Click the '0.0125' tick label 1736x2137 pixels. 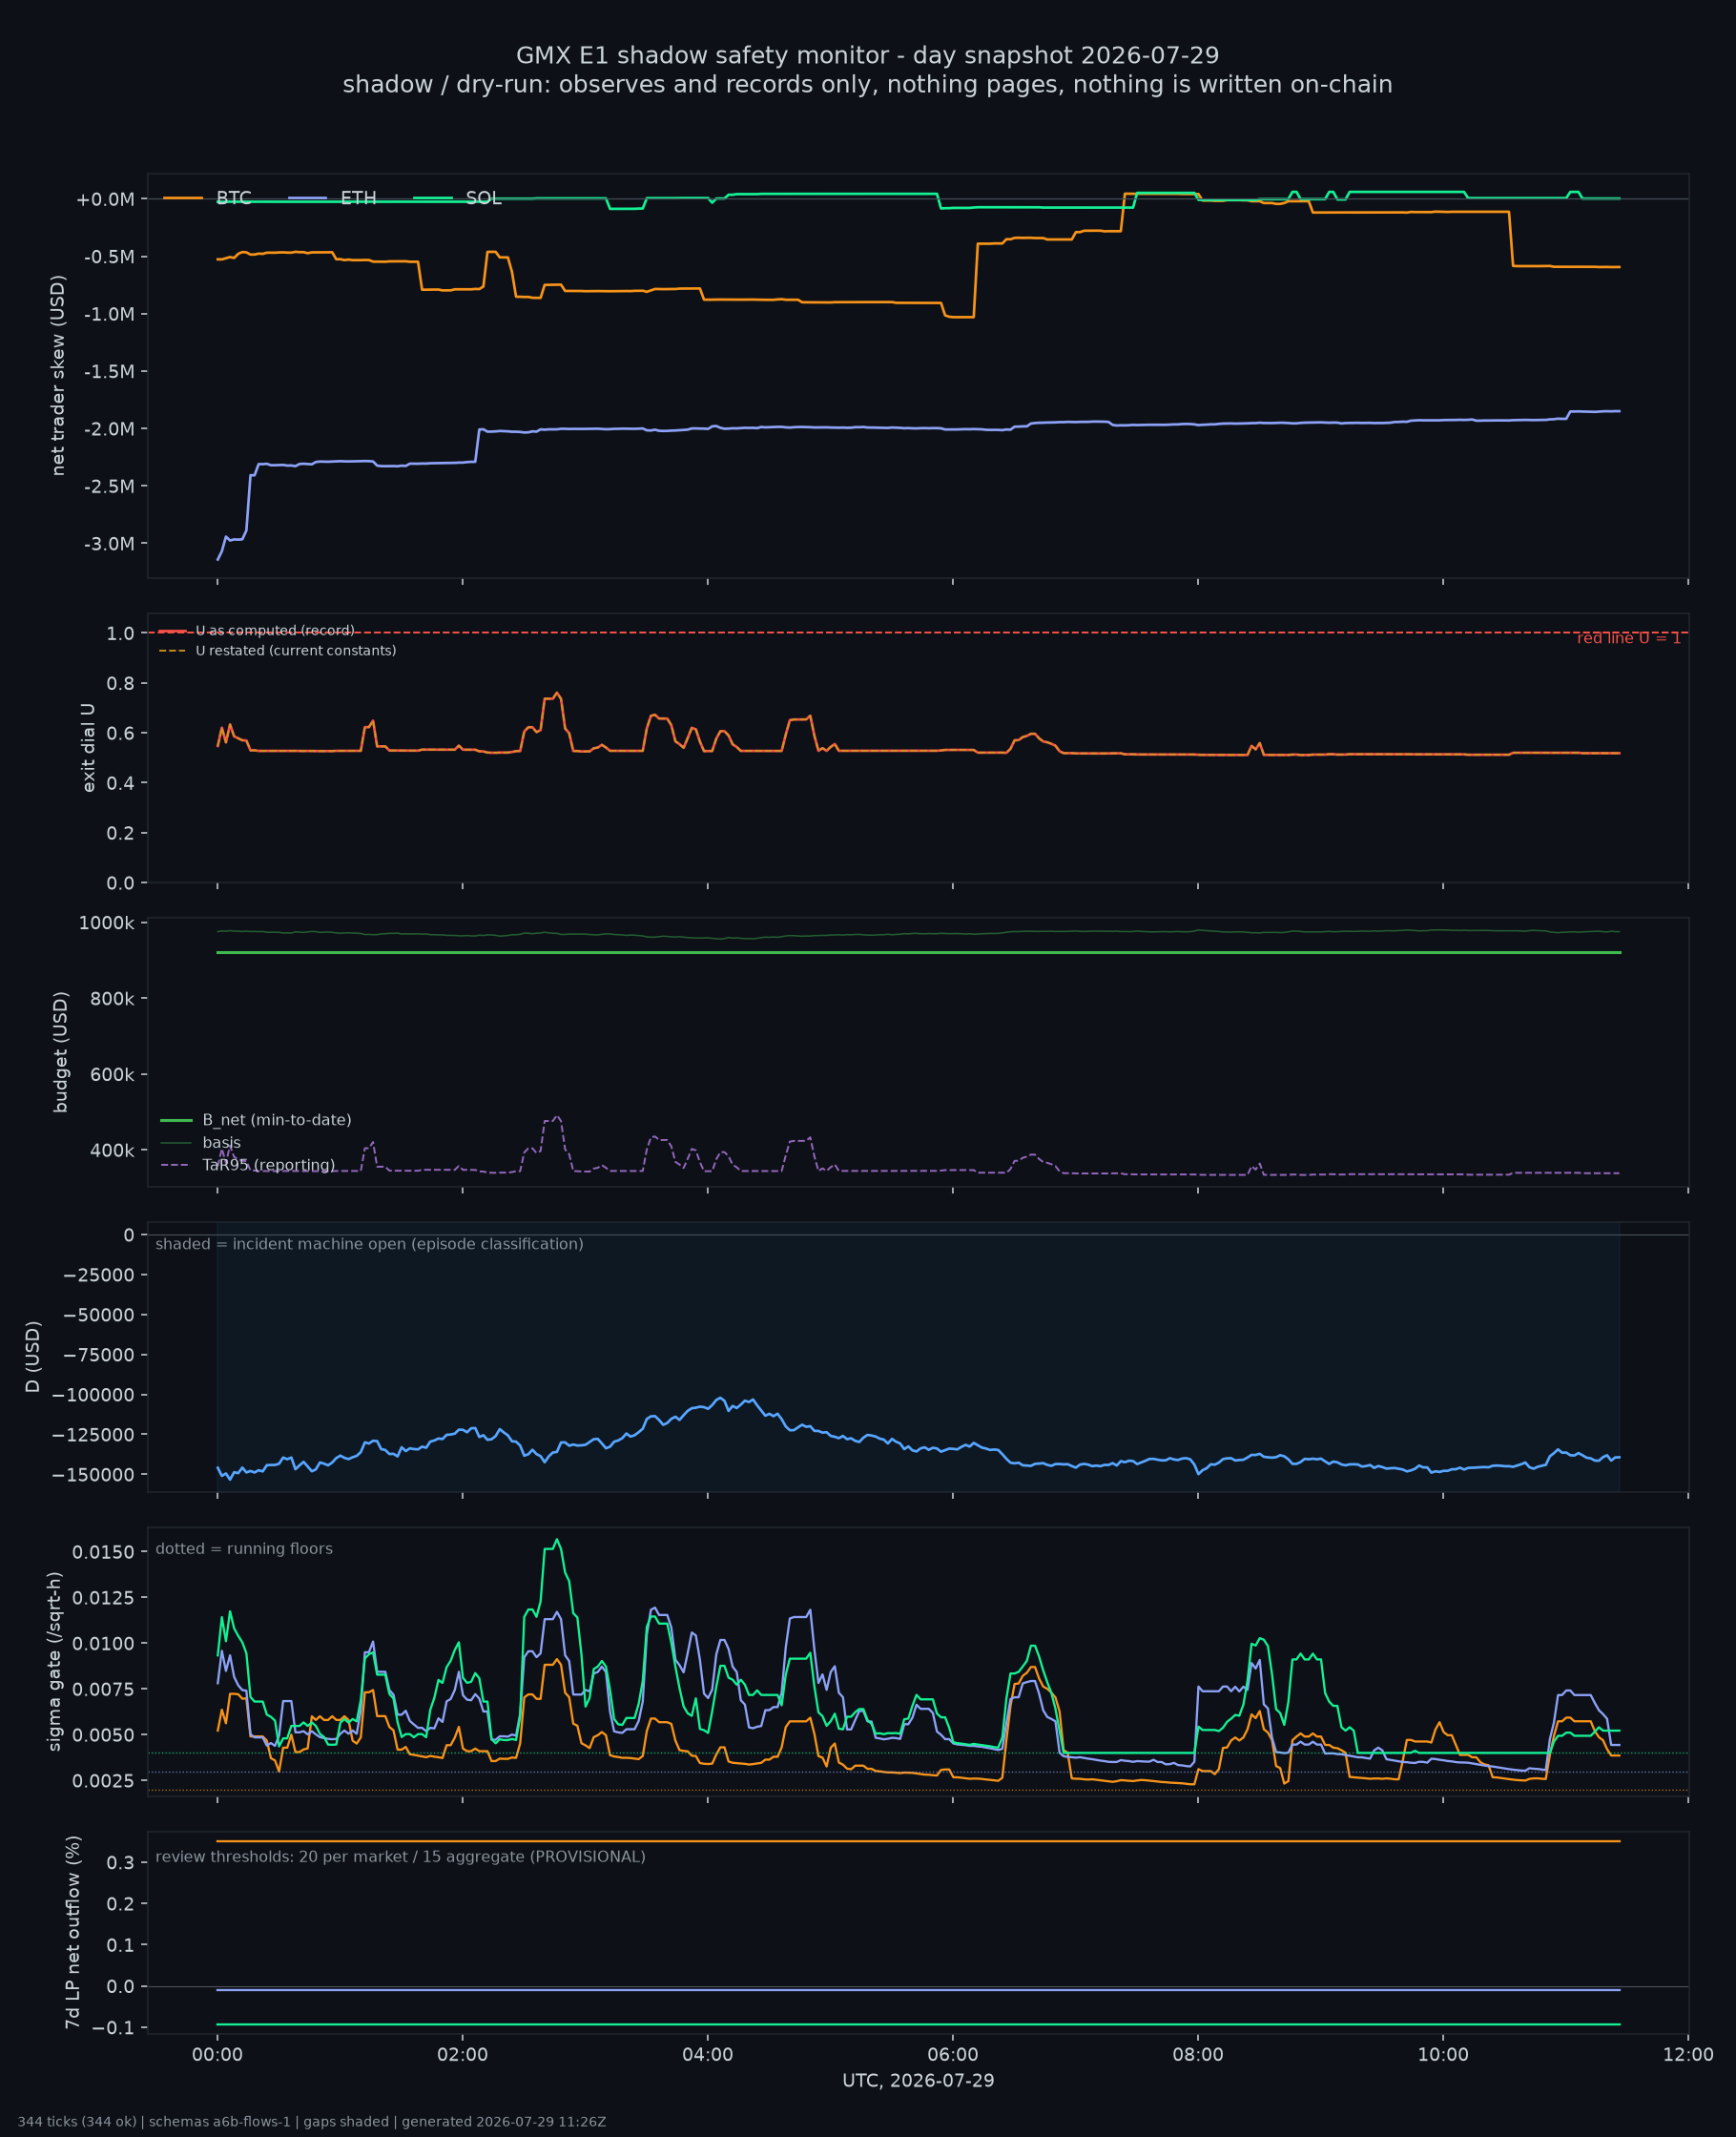[103, 1598]
